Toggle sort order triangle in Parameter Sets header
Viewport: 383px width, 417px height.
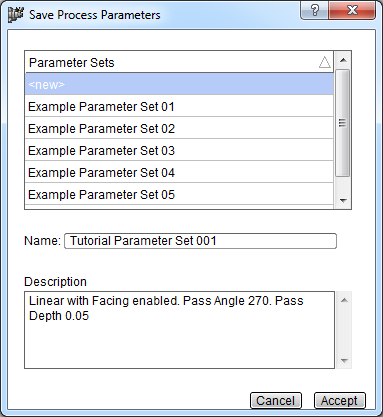click(325, 62)
